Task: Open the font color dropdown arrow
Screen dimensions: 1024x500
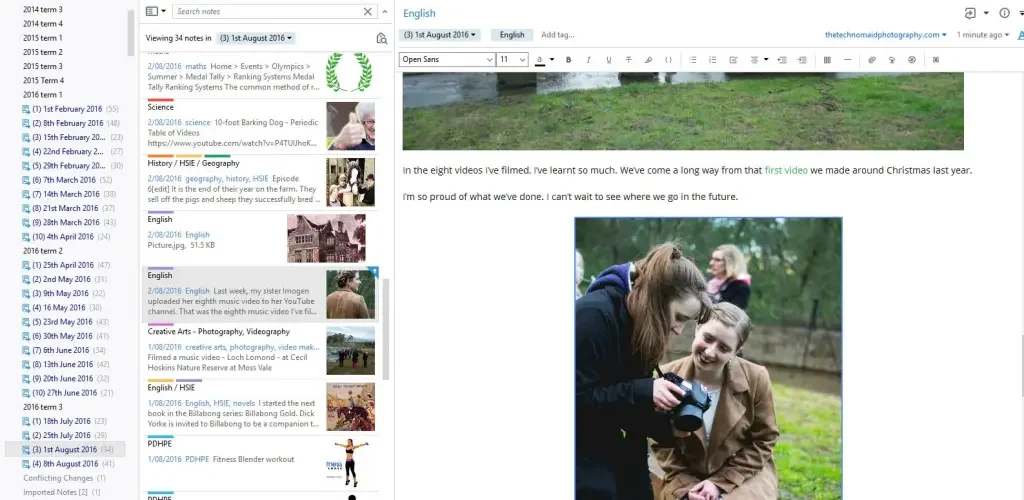Action: (x=552, y=59)
